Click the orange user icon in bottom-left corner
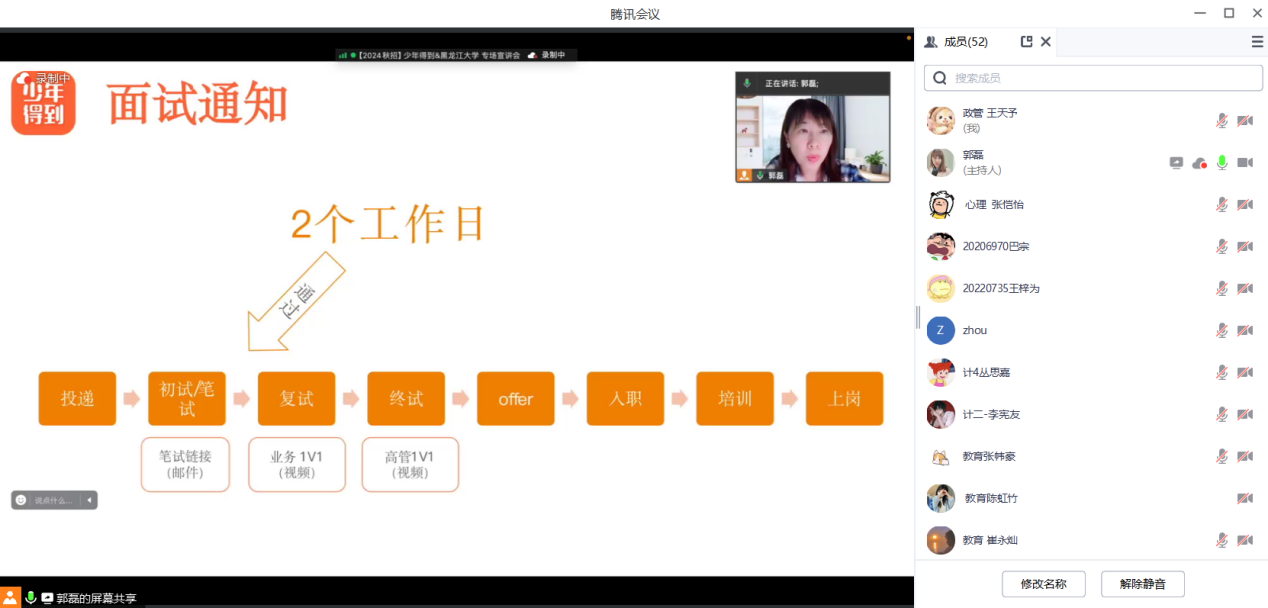 [x=10, y=597]
